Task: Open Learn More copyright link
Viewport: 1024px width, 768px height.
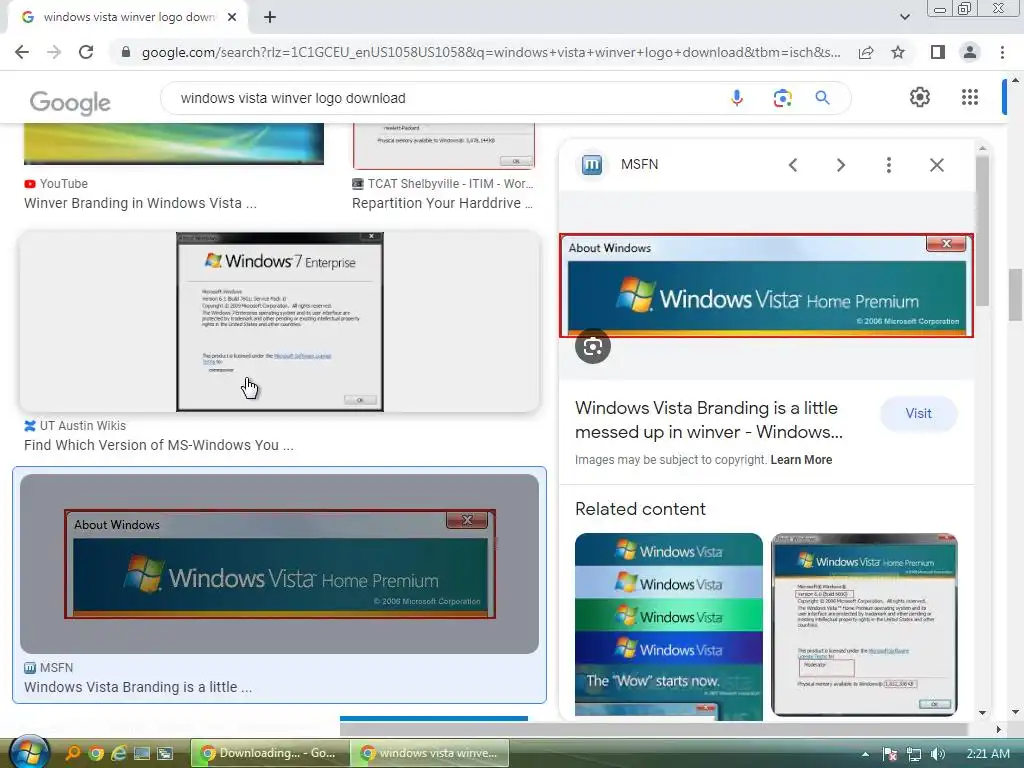Action: pos(801,460)
